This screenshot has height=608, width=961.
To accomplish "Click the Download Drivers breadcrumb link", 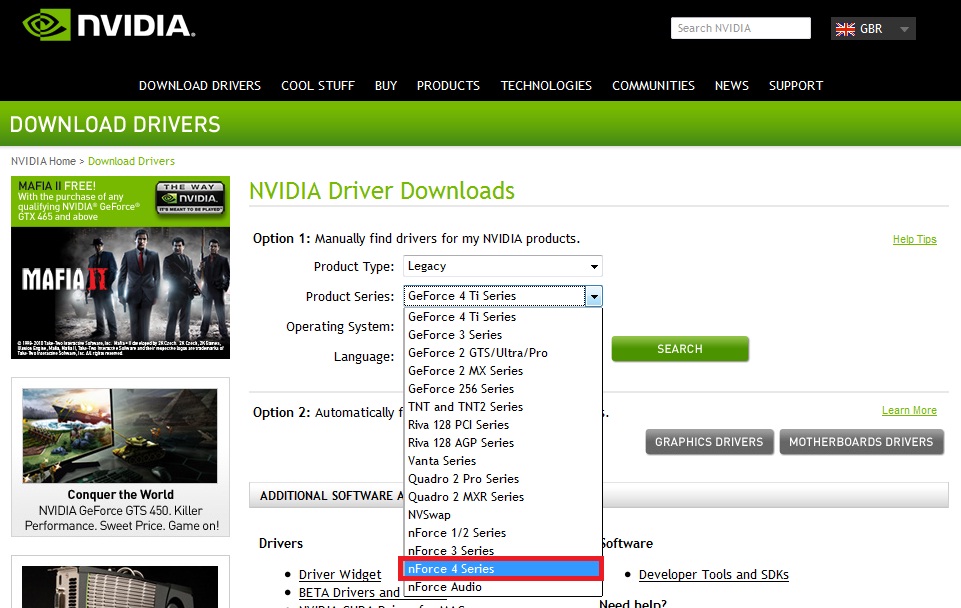I will [131, 161].
